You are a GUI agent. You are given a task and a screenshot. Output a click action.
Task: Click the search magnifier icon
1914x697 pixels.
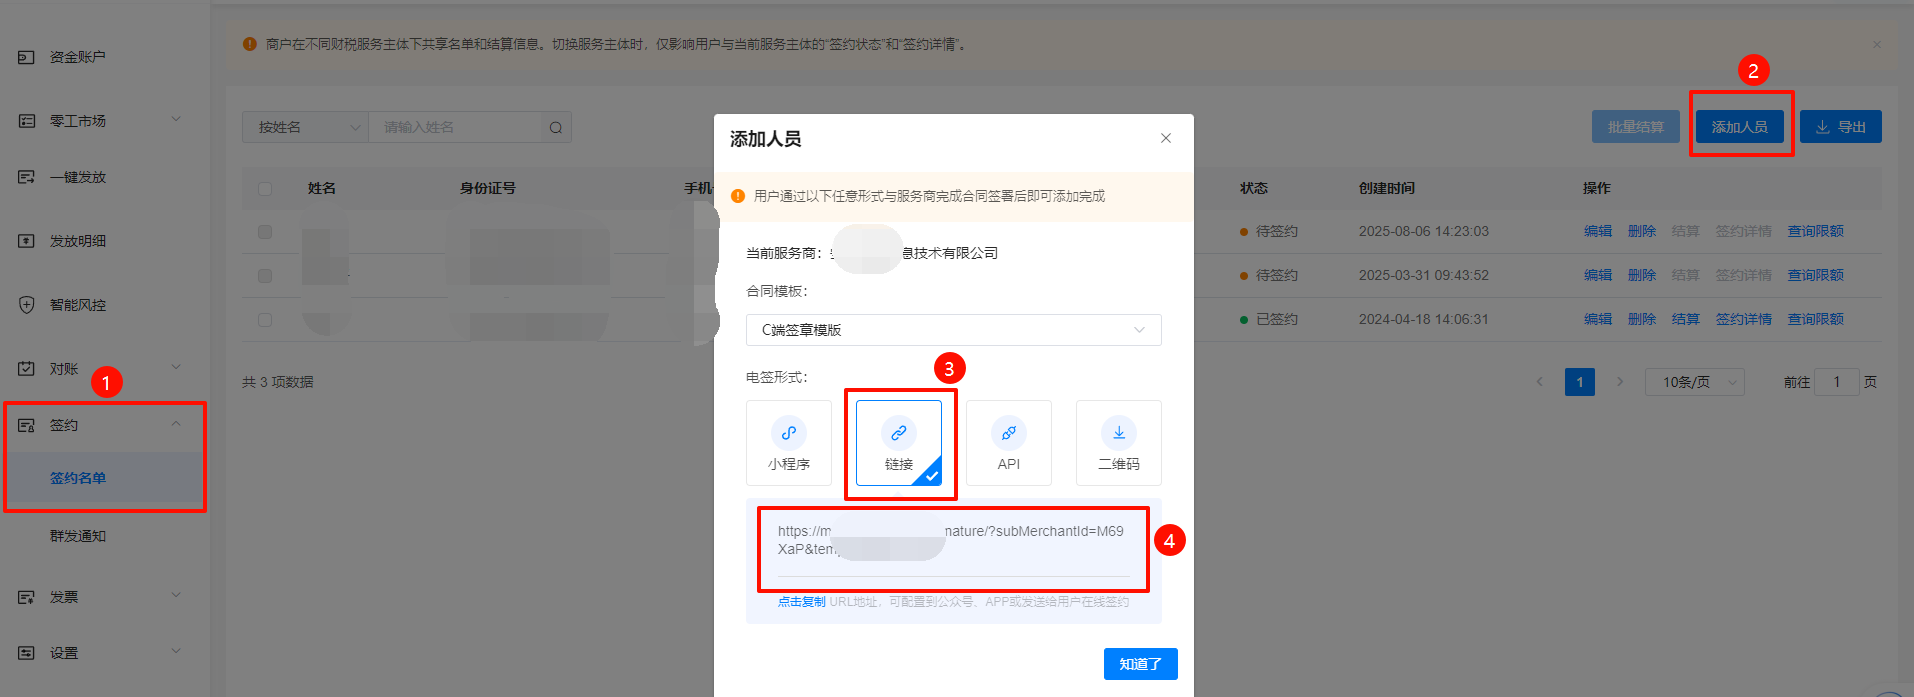click(556, 127)
